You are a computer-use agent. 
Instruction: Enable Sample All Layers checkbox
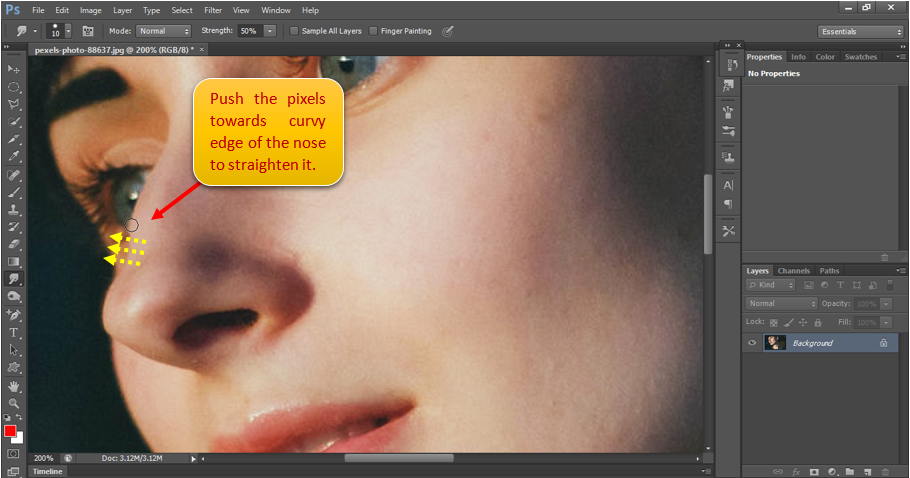coord(294,31)
